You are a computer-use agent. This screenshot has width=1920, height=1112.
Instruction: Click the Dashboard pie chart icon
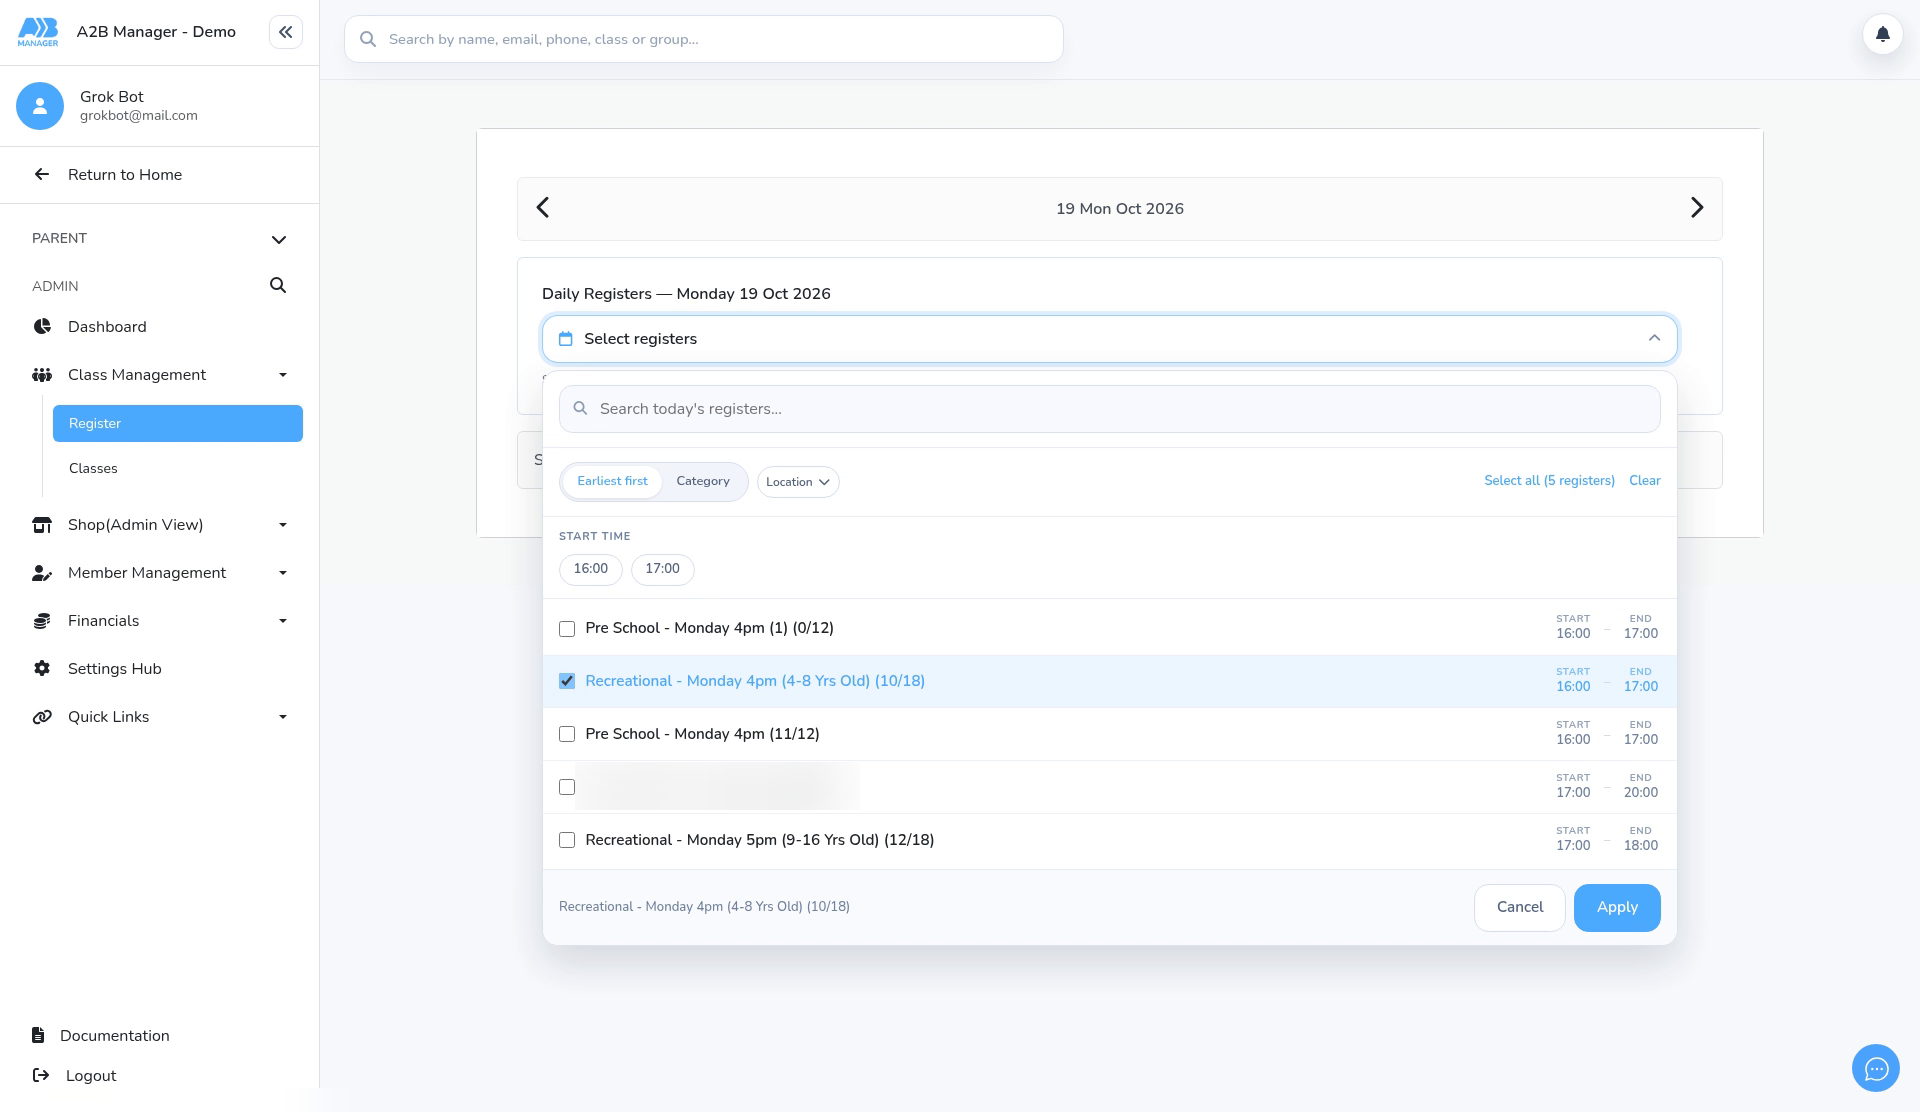pyautogui.click(x=42, y=327)
